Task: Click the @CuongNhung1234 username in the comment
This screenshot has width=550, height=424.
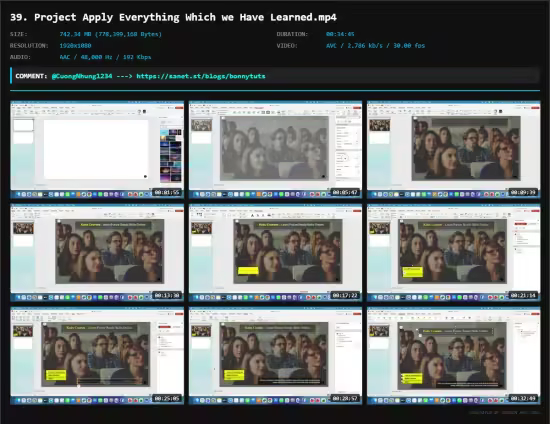Action: [82, 76]
